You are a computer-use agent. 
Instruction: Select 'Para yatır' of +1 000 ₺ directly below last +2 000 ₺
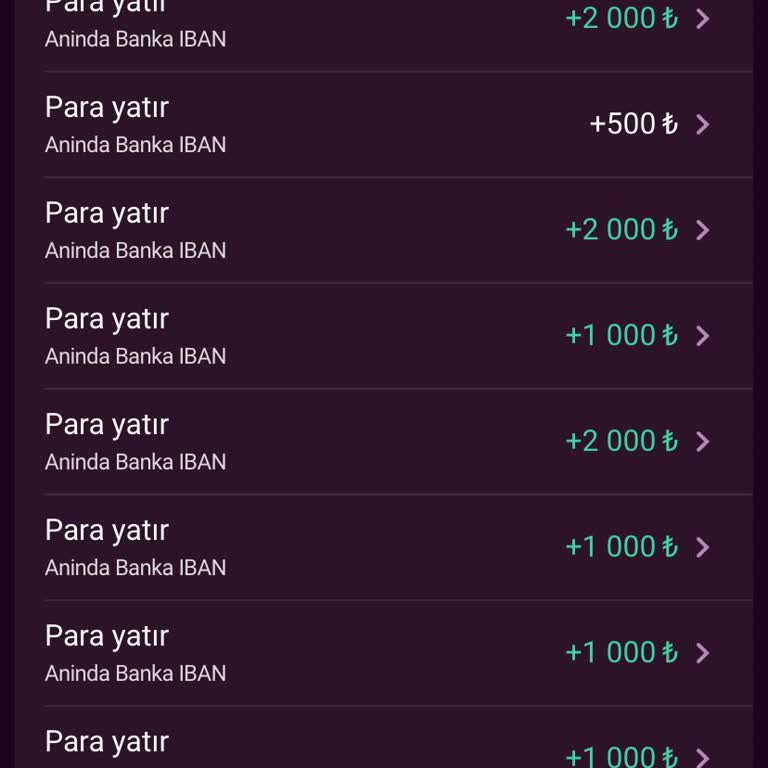(x=107, y=531)
